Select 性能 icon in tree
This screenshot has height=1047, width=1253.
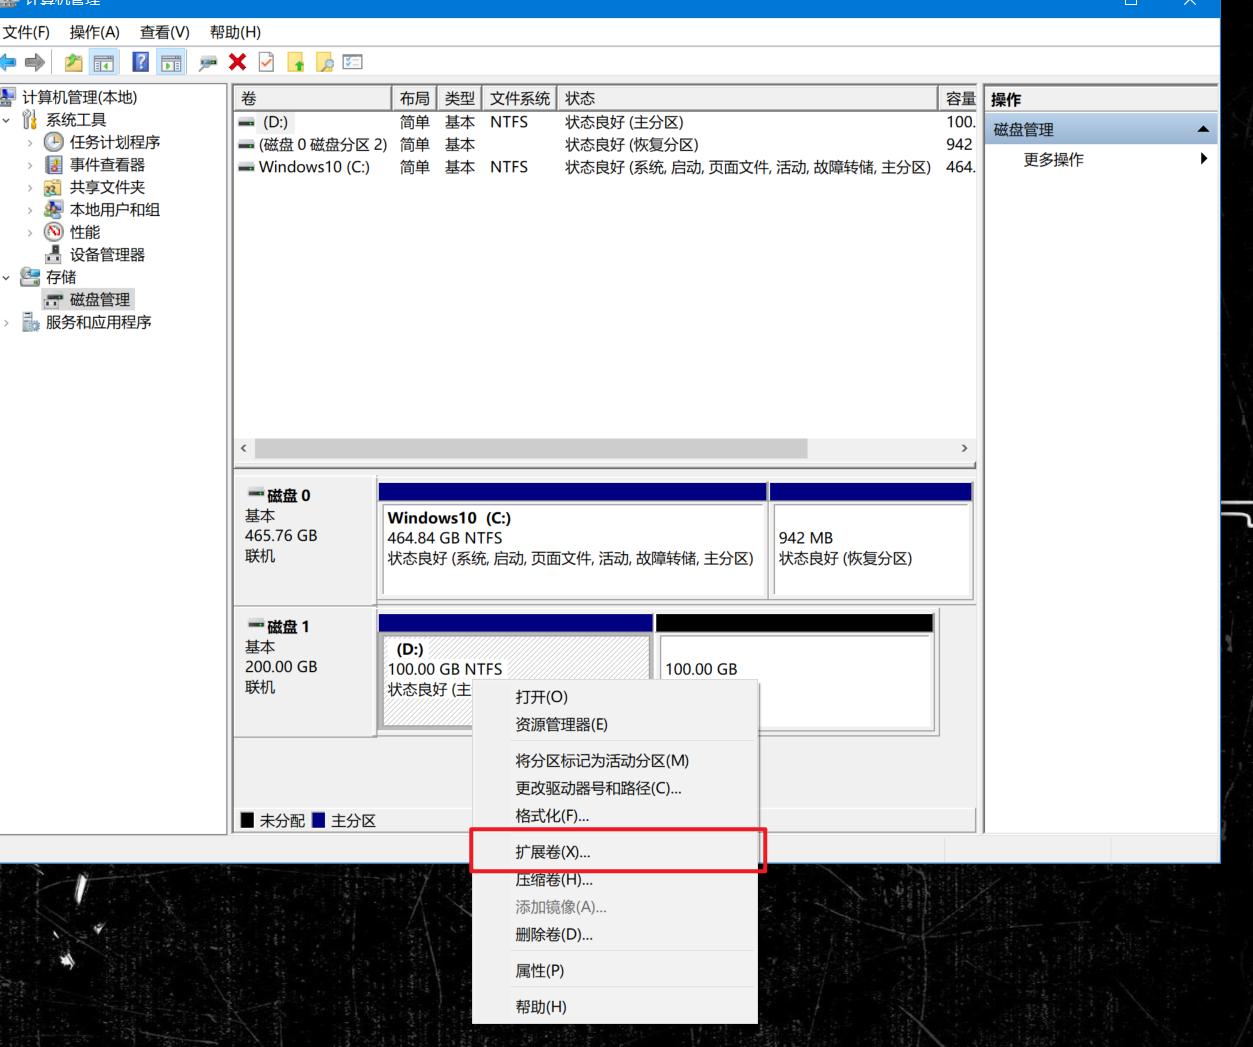pyautogui.click(x=54, y=232)
